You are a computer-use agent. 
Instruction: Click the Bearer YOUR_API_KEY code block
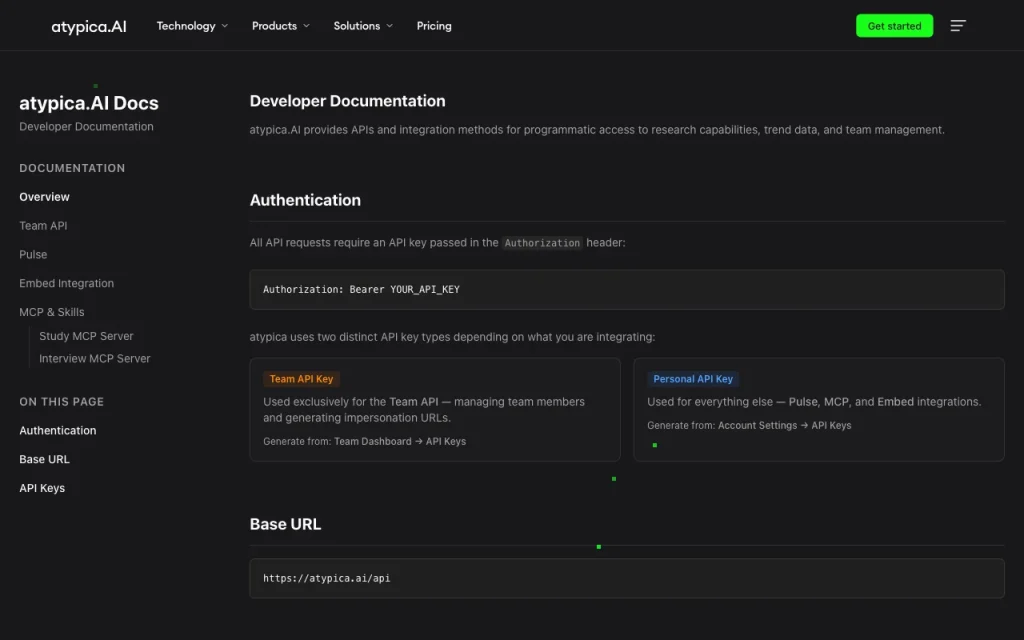click(626, 289)
